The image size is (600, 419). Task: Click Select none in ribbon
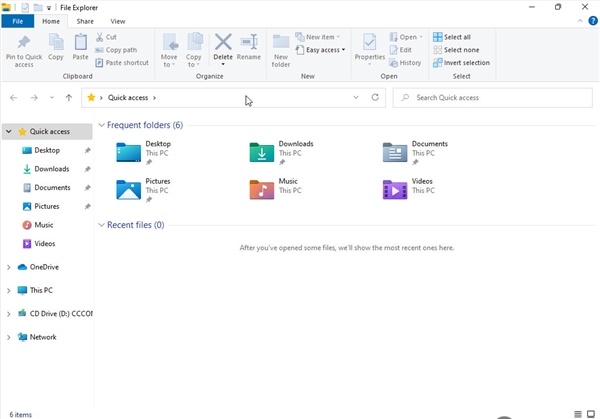pos(456,50)
